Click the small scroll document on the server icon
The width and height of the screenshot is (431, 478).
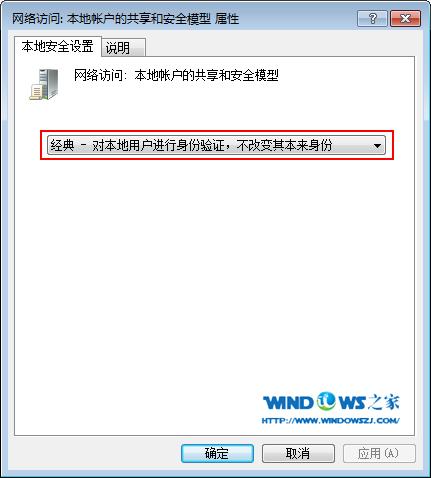[x=36, y=92]
